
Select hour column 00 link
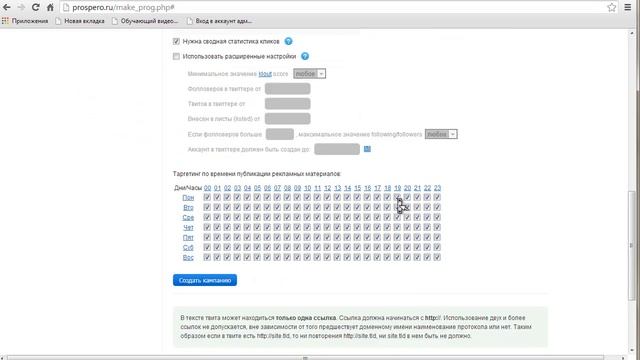coord(207,188)
